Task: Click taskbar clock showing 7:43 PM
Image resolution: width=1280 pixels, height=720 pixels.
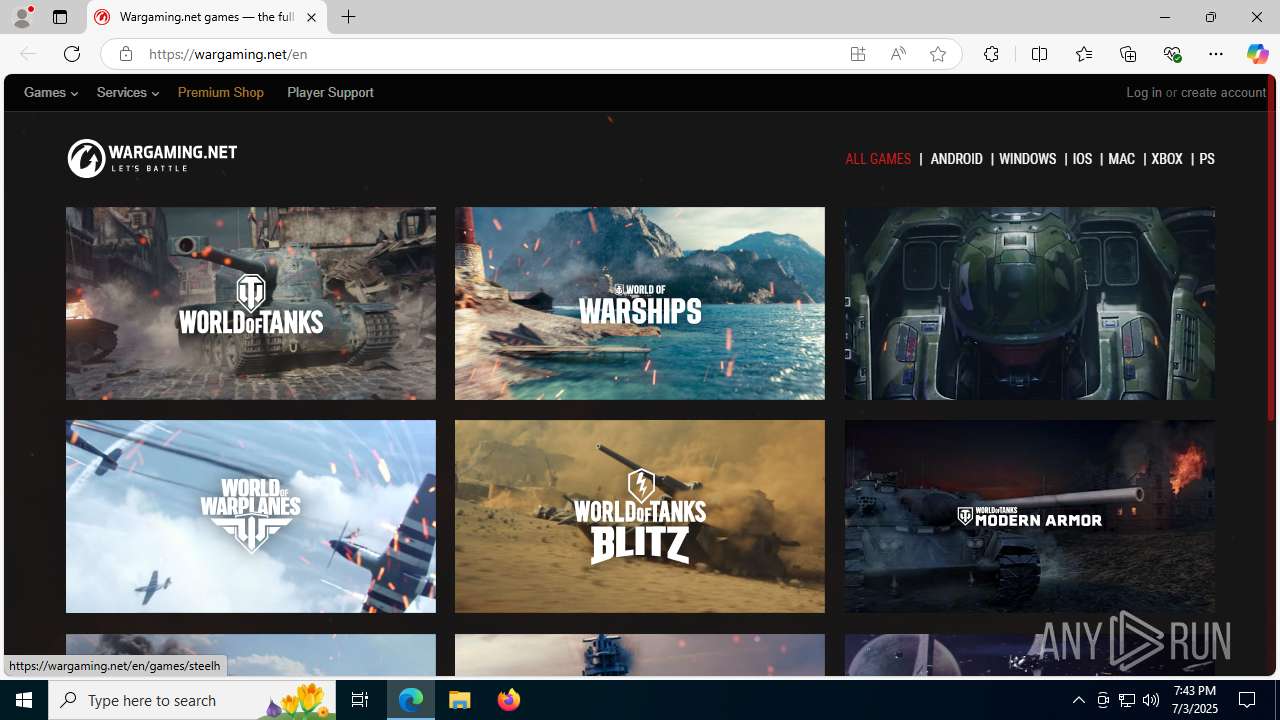Action: [1195, 700]
